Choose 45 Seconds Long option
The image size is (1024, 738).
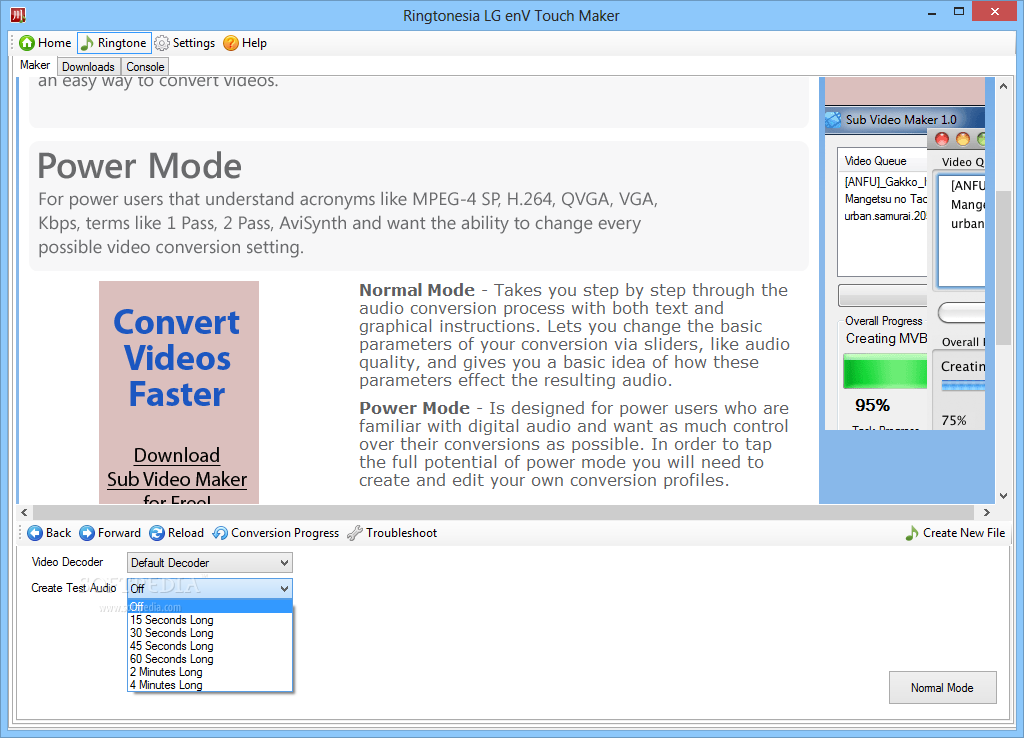pos(210,646)
